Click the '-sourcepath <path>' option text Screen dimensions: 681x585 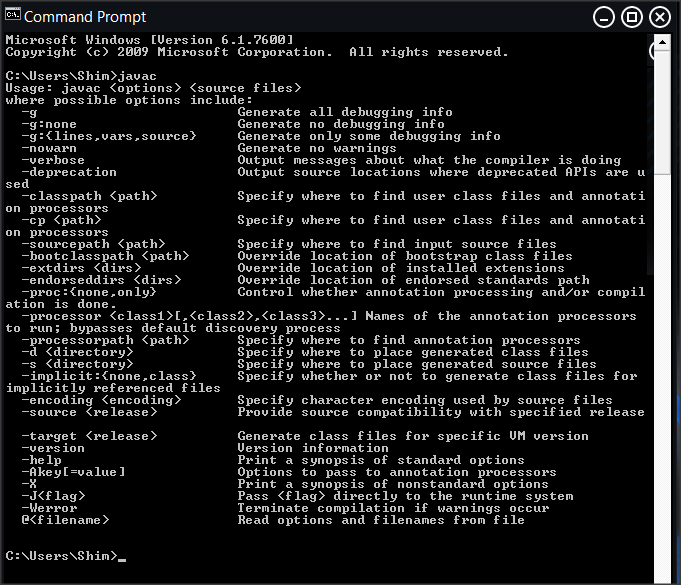[x=93, y=244]
